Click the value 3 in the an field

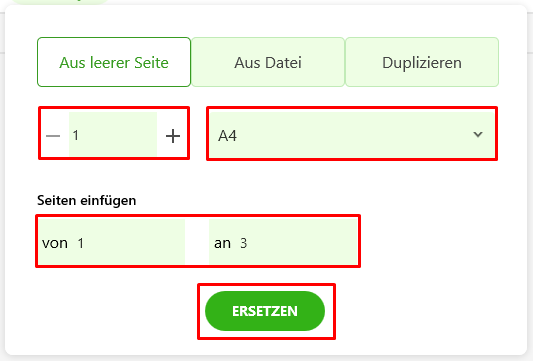(243, 243)
